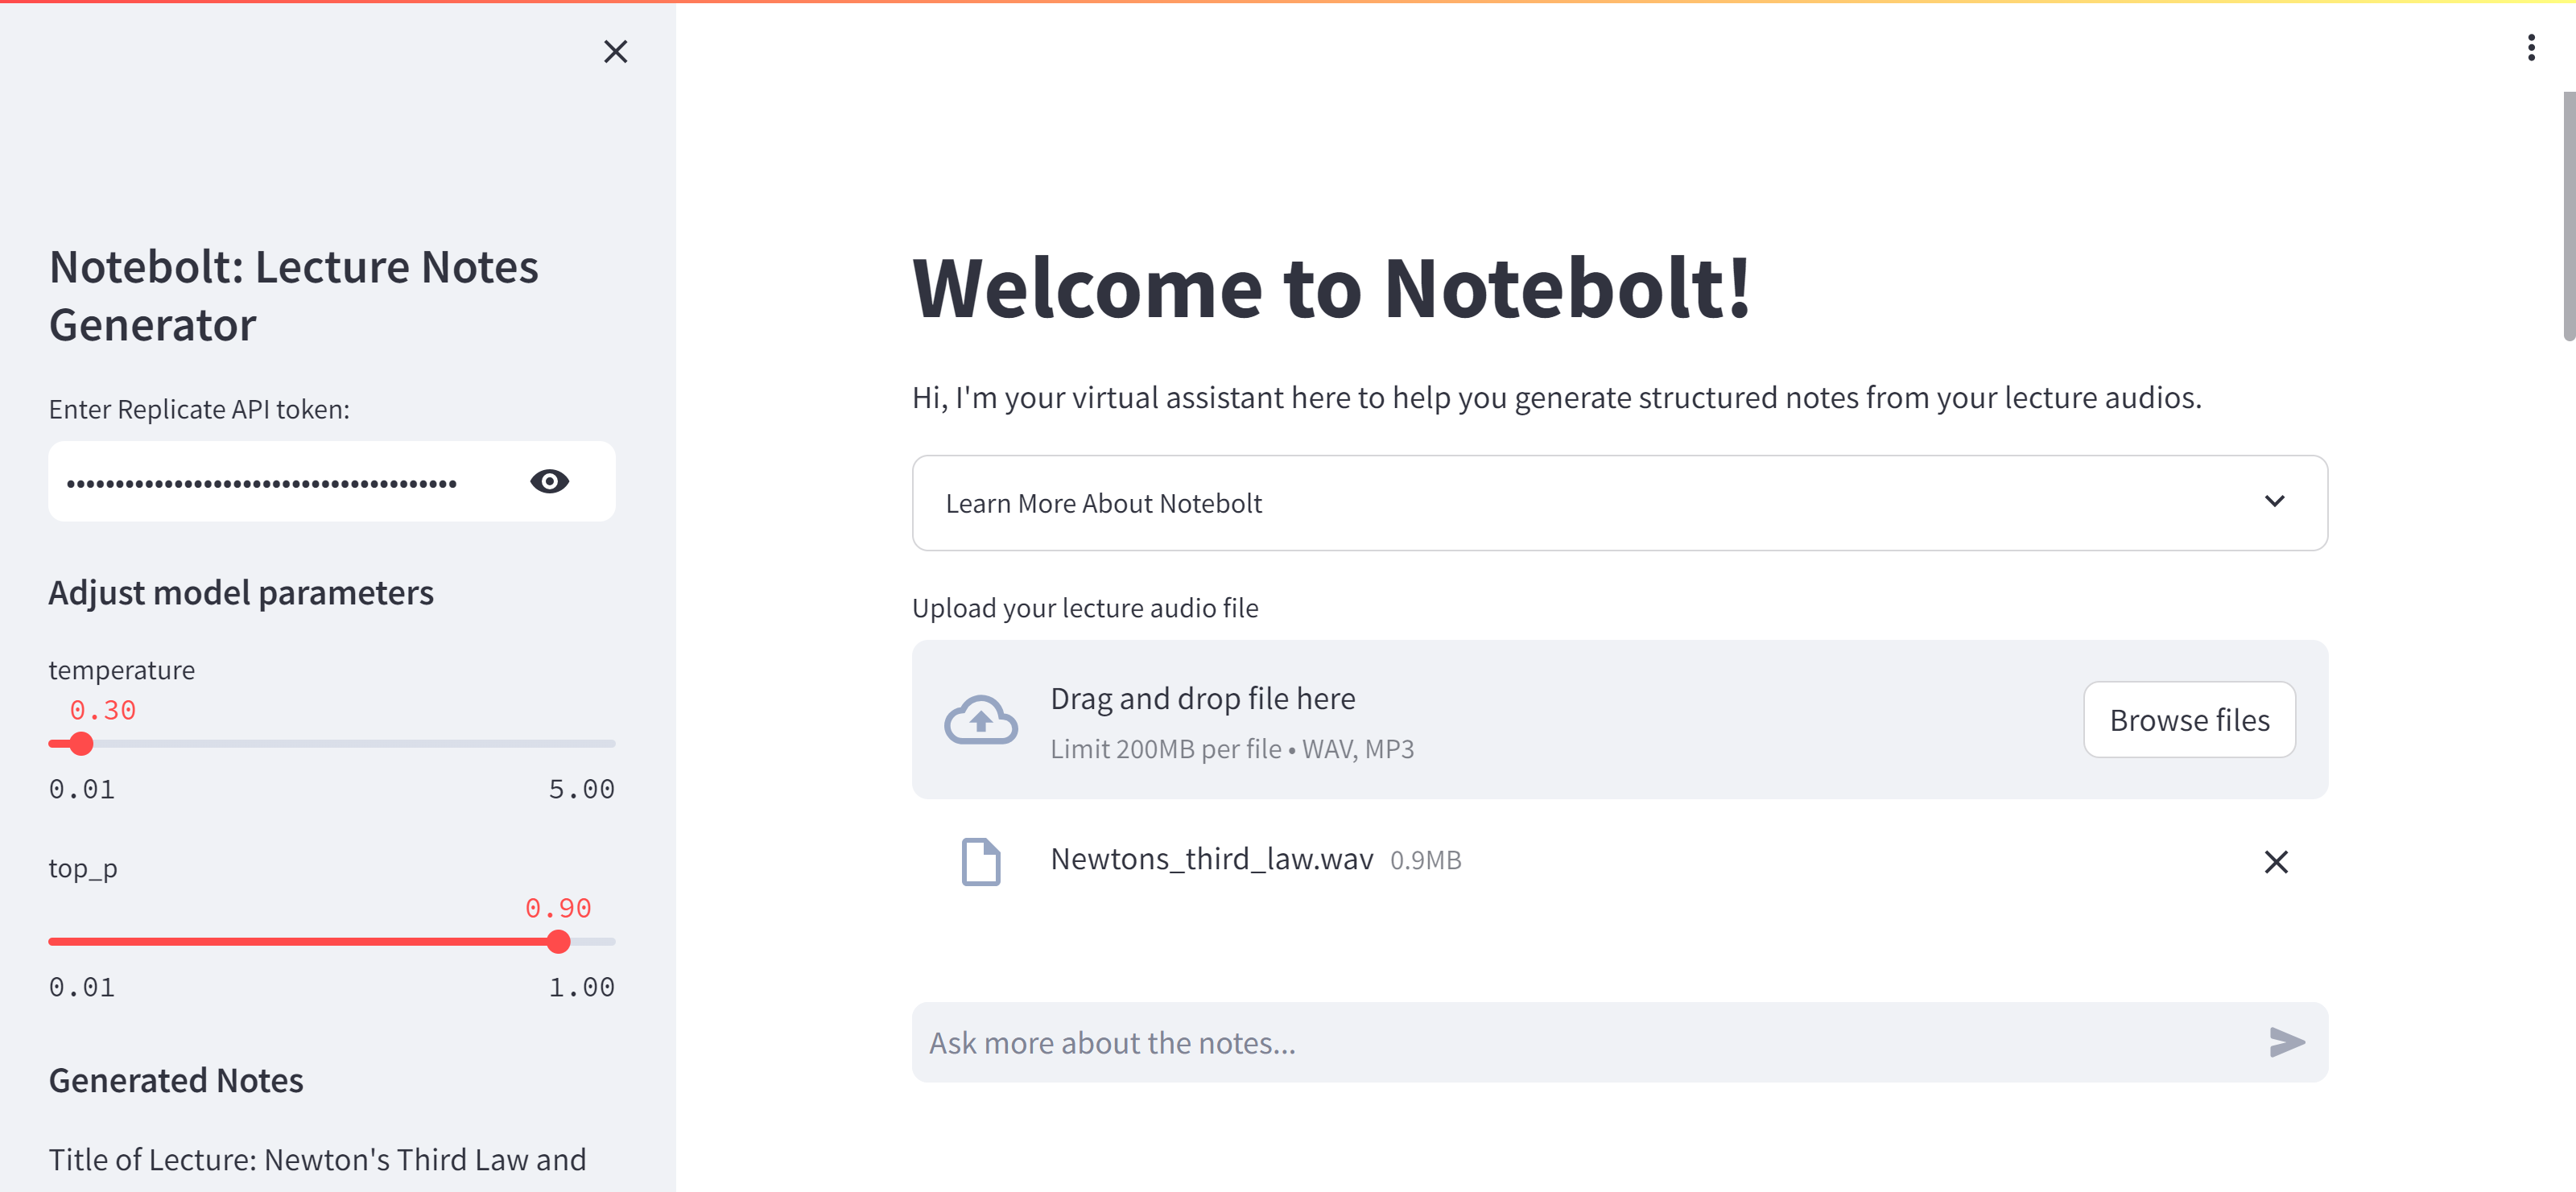
Task: Click the temperature slider track near 5.00
Action: [600, 743]
